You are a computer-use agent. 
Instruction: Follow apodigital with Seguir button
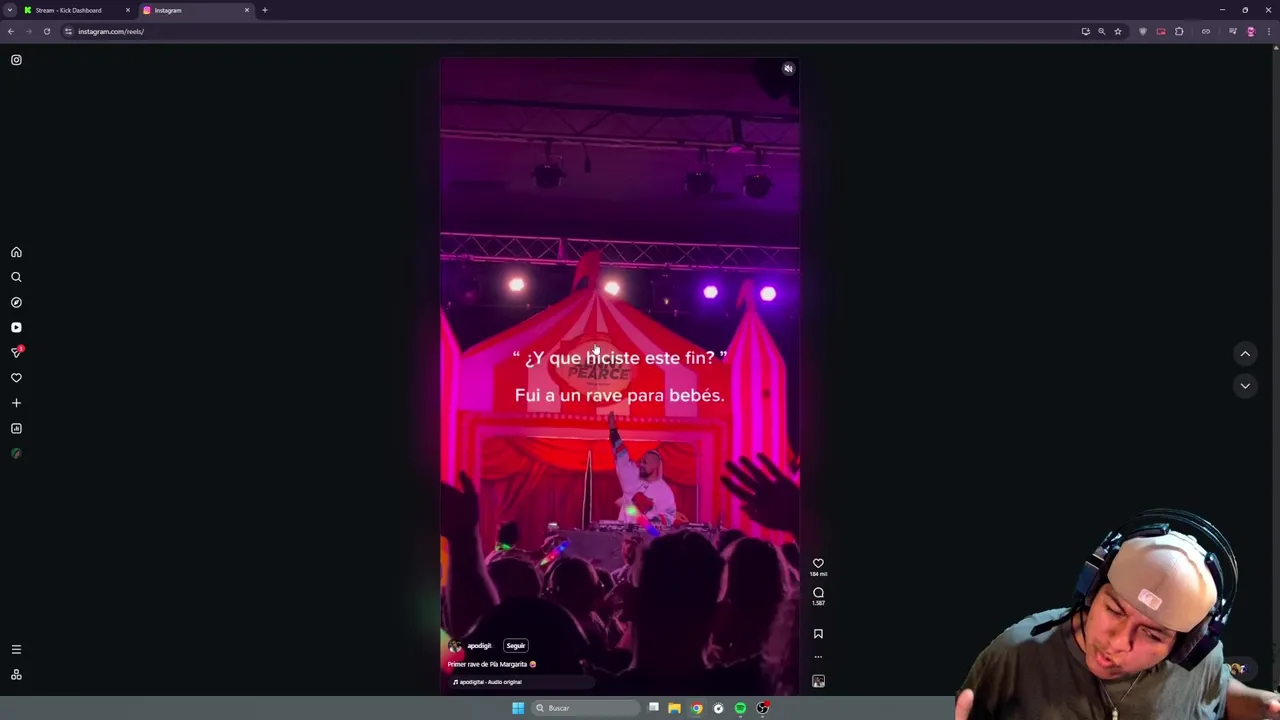tap(516, 646)
